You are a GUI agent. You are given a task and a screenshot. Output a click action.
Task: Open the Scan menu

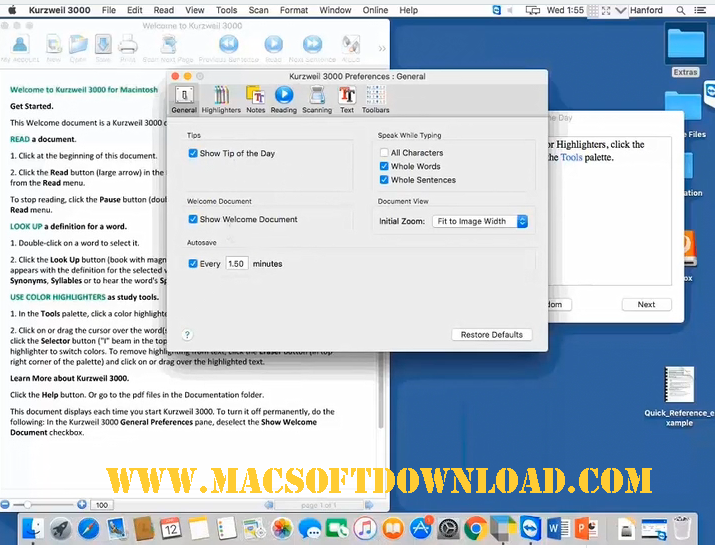259,10
